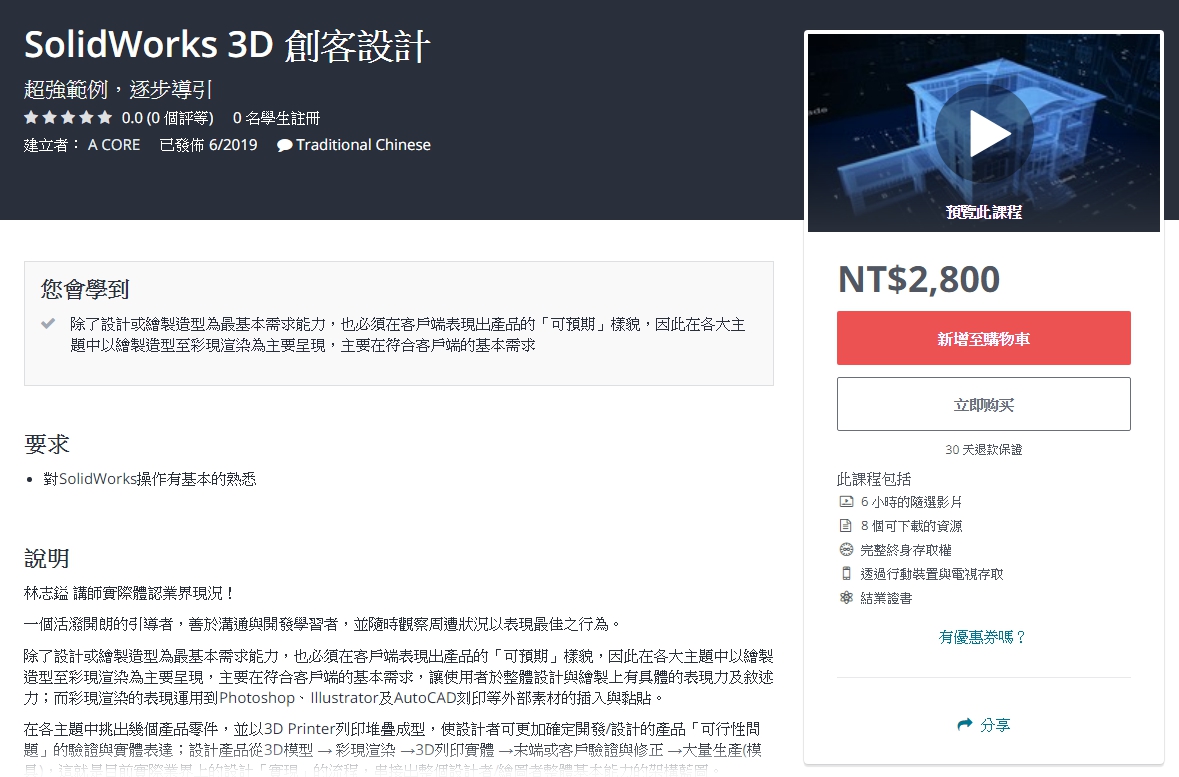The image size is (1179, 777).
Task: Click the 對SolidWorks操作有基本的熟悉 requirement item
Action: tap(150, 479)
